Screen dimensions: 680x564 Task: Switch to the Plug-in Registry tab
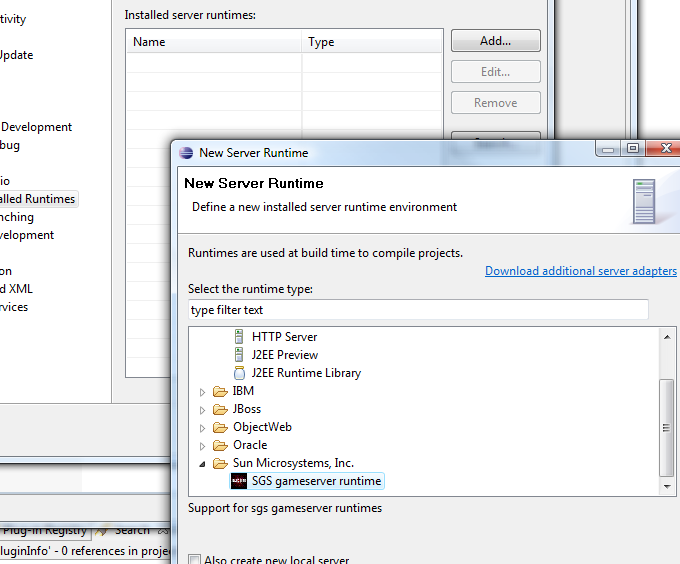(x=44, y=531)
